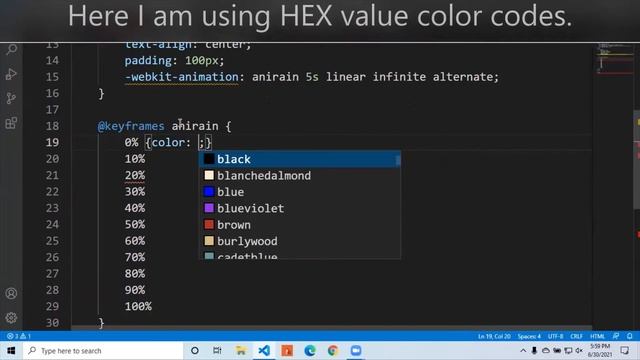Expand hidden system tray icons
This screenshot has height=360, width=640.
pos(523,351)
